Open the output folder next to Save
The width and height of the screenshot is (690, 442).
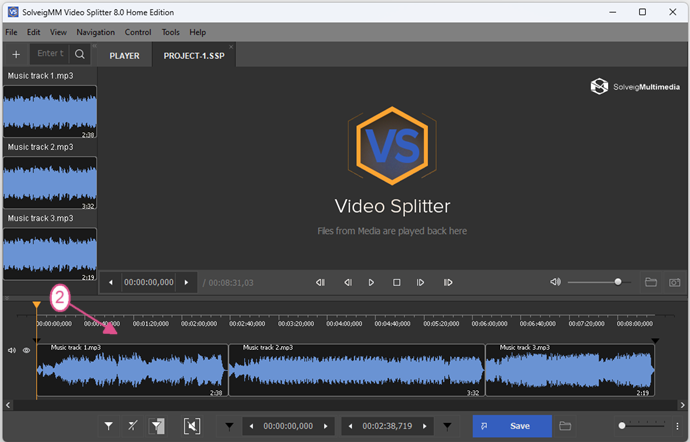[x=565, y=426]
